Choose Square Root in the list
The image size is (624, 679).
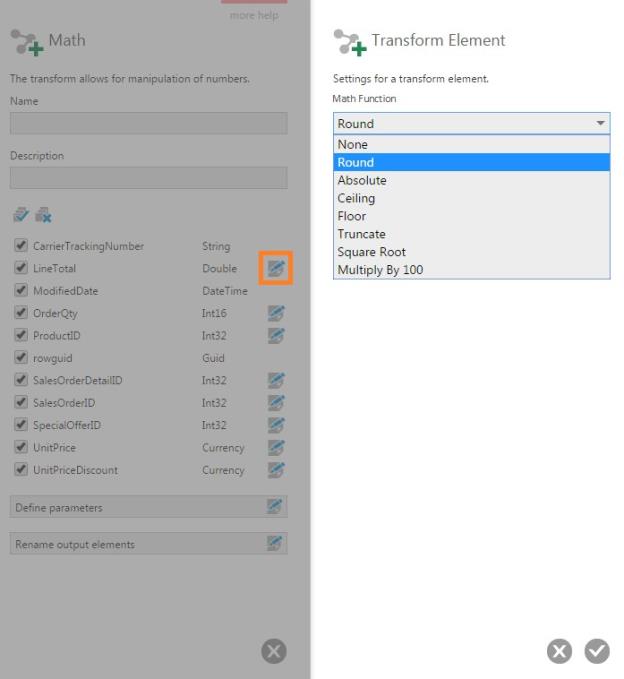coord(372,252)
